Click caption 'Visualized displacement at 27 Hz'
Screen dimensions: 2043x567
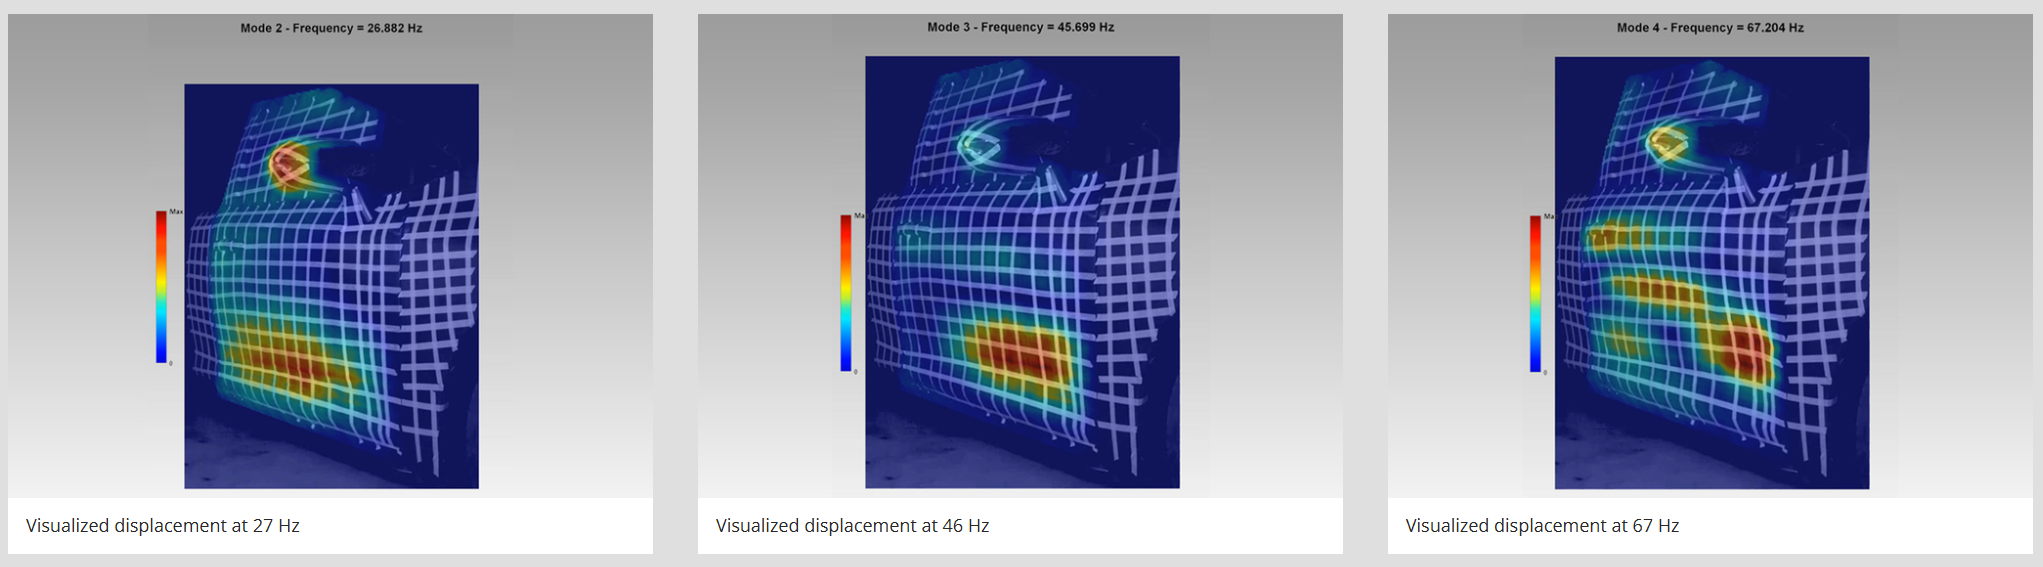(x=163, y=526)
